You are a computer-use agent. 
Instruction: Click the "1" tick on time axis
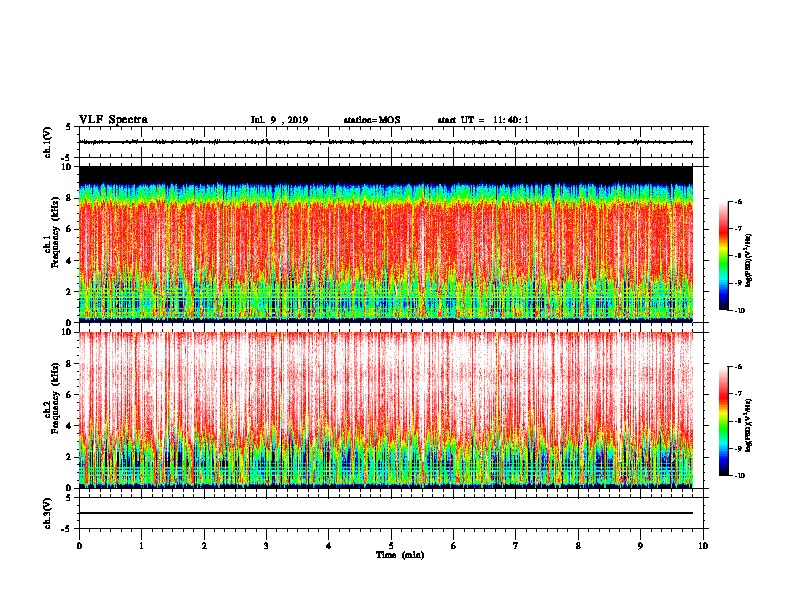tap(141, 546)
